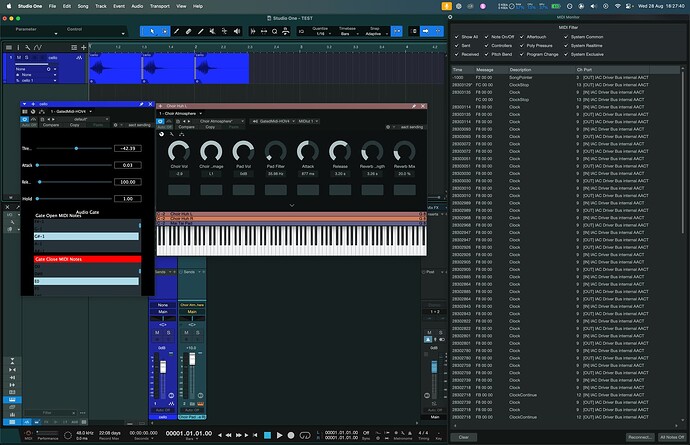The image size is (690, 445).
Task: Select the Split tool in the toolbar
Action: click(176, 31)
